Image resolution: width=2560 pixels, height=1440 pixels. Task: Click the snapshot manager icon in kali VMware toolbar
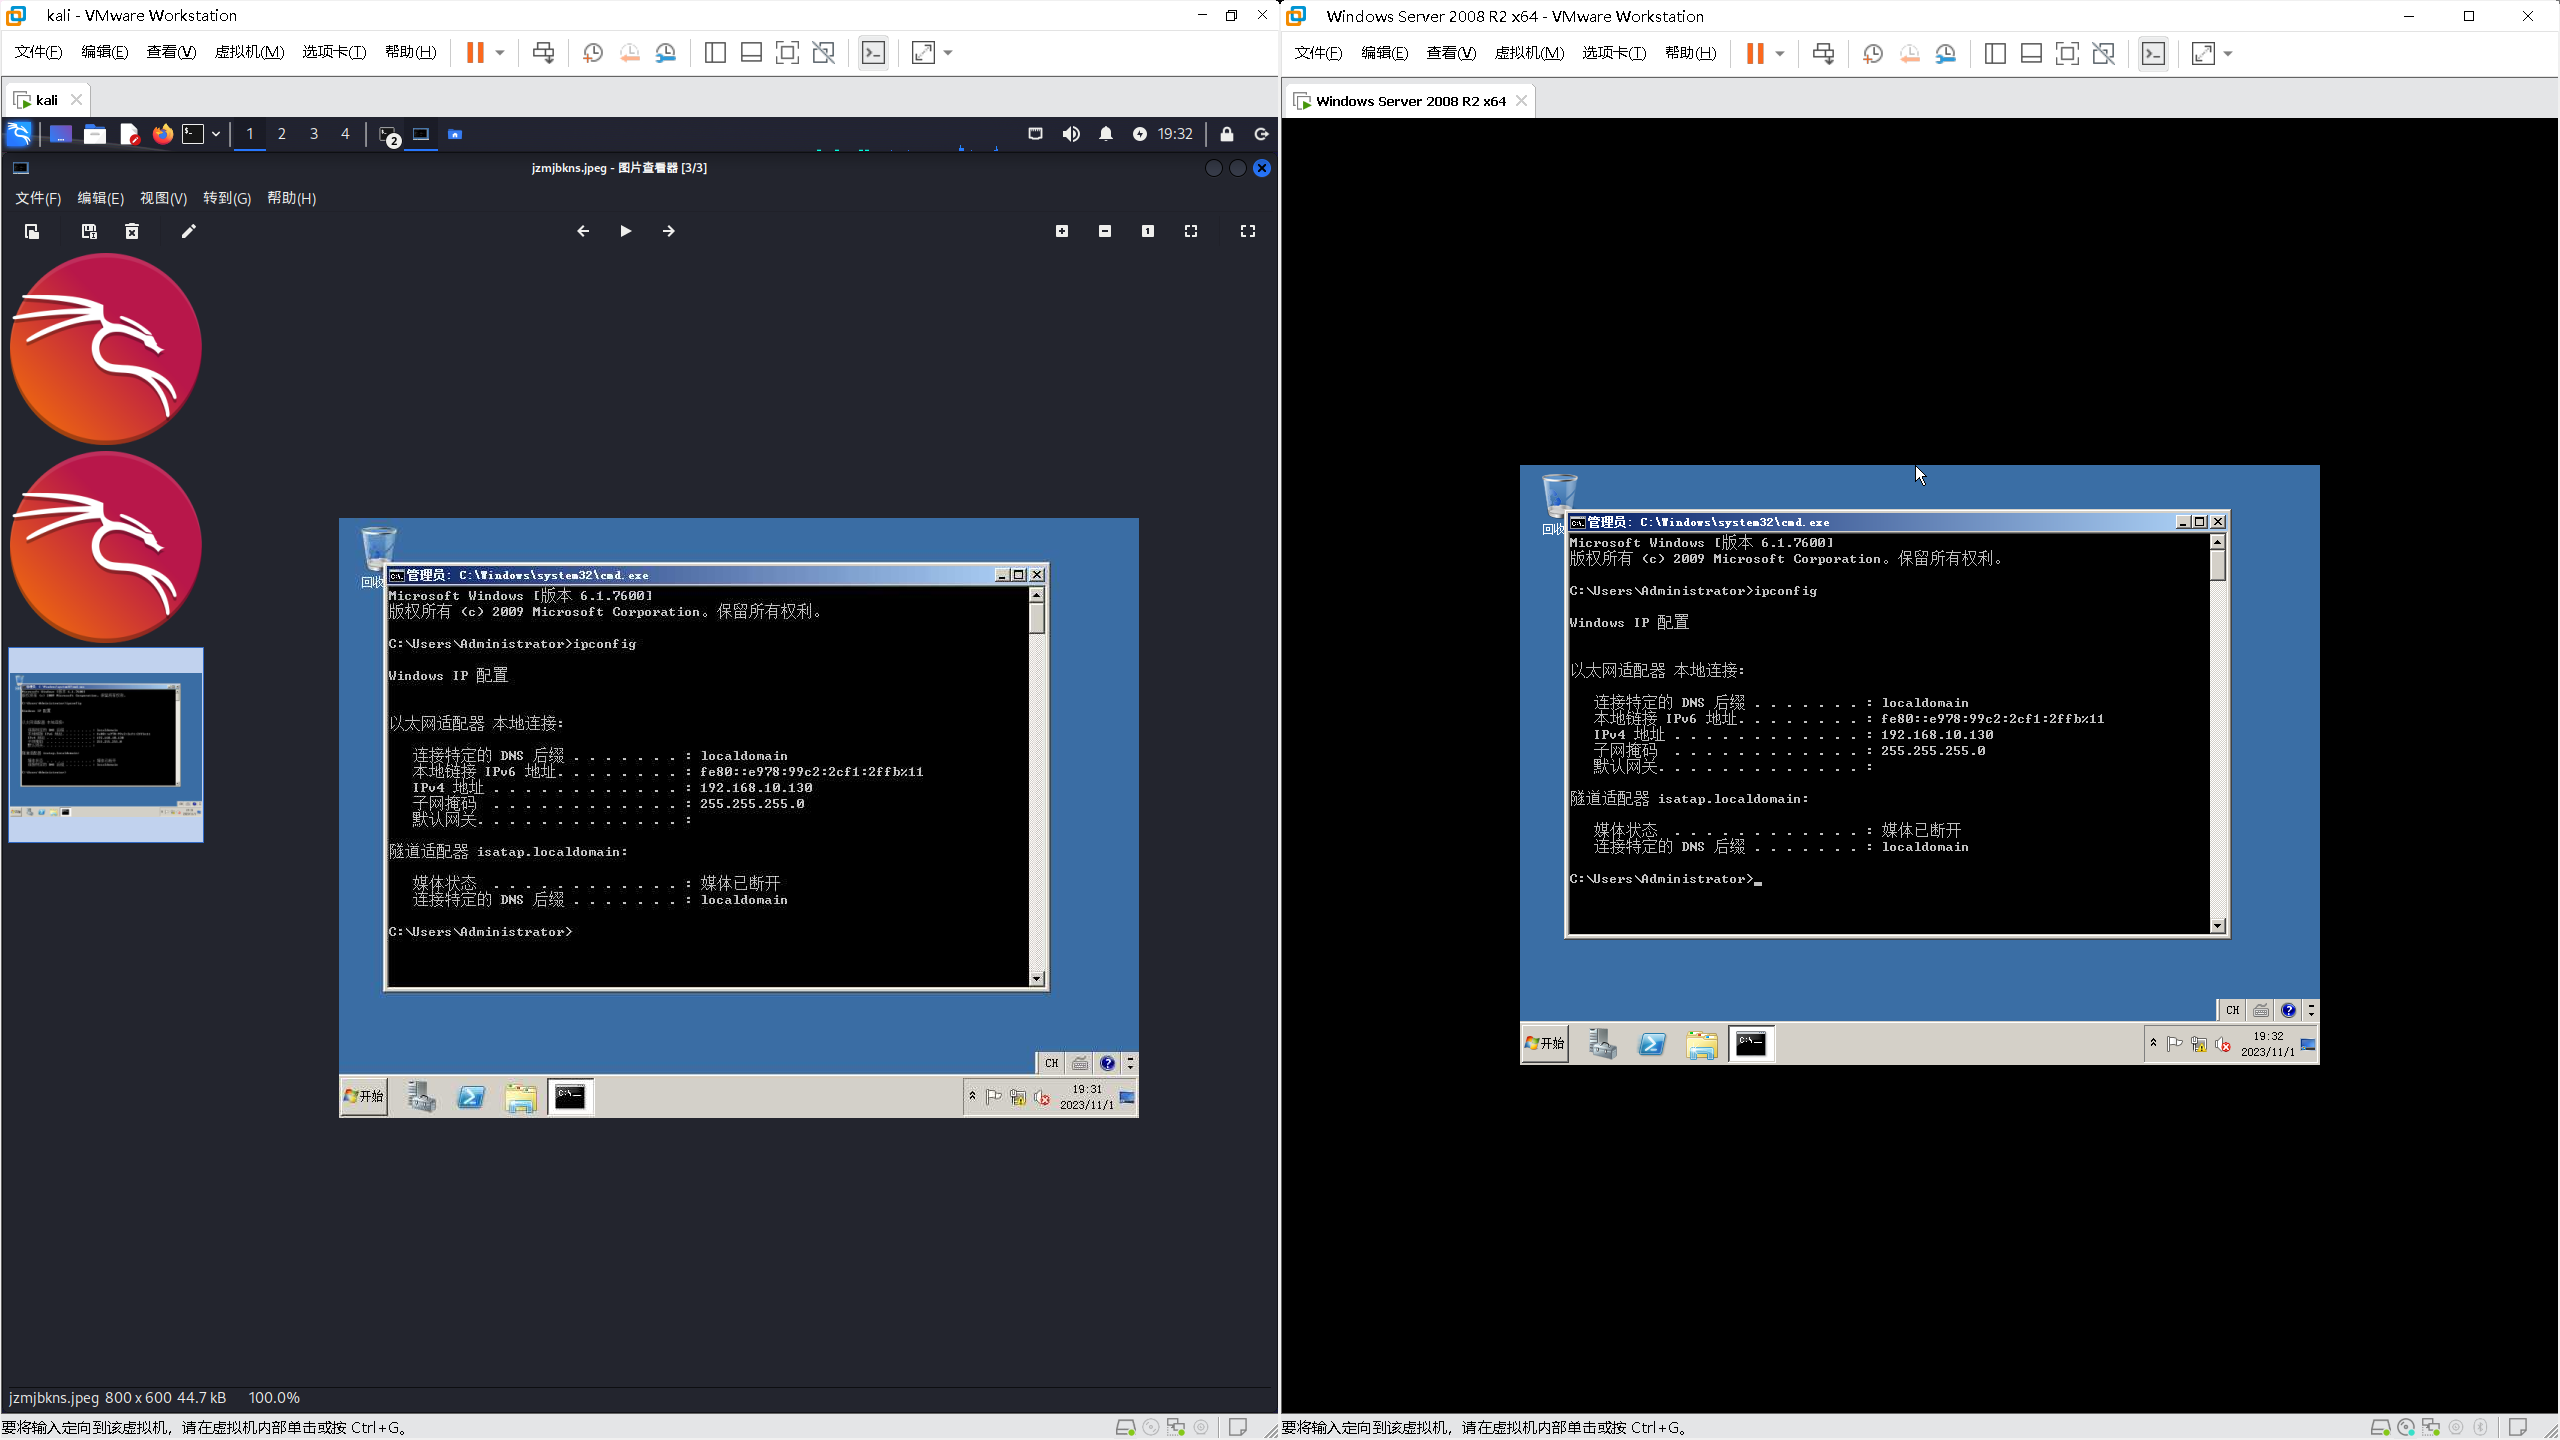[x=666, y=53]
